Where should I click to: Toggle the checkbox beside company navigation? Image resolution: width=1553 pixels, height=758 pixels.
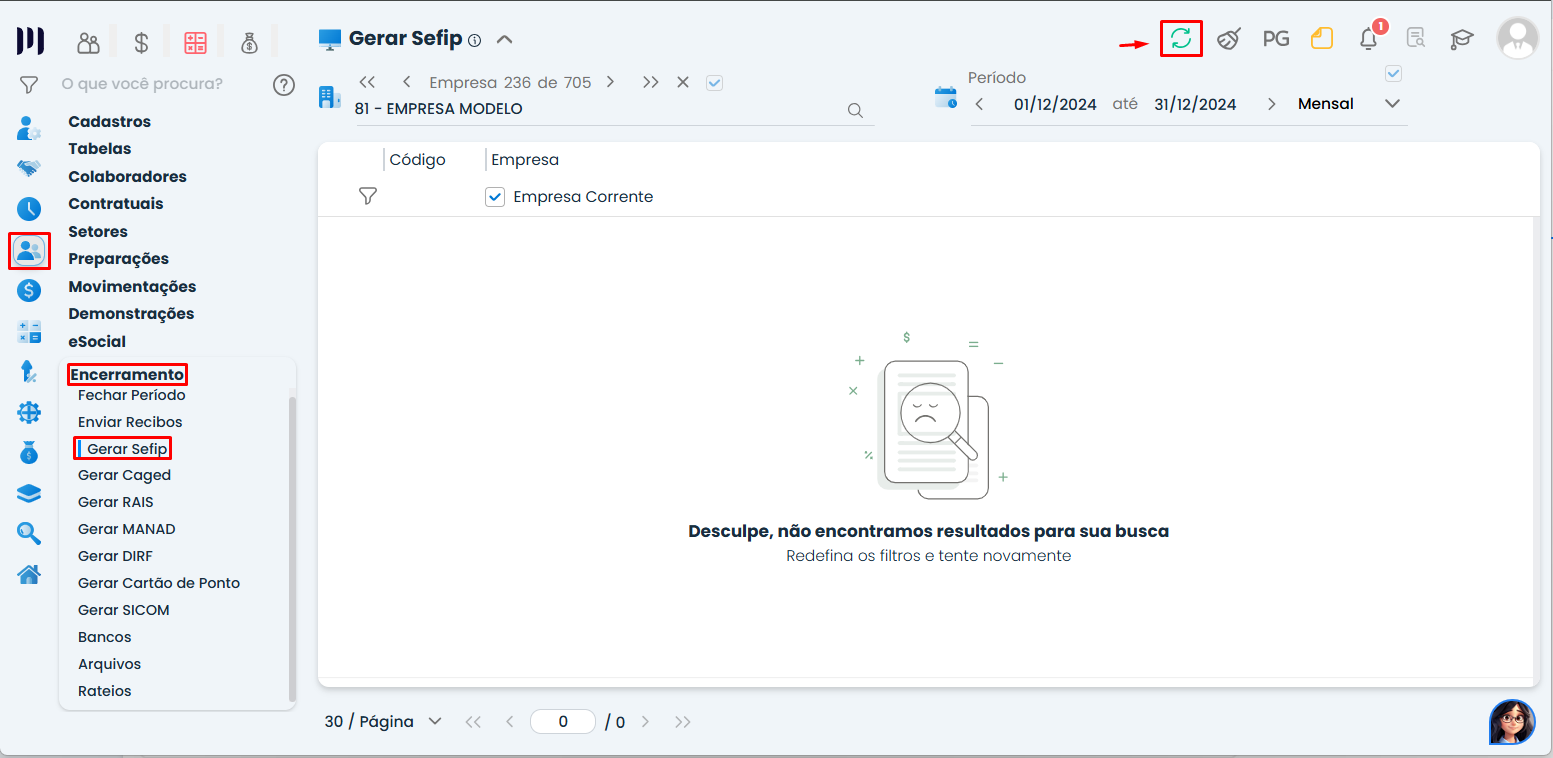pyautogui.click(x=714, y=83)
